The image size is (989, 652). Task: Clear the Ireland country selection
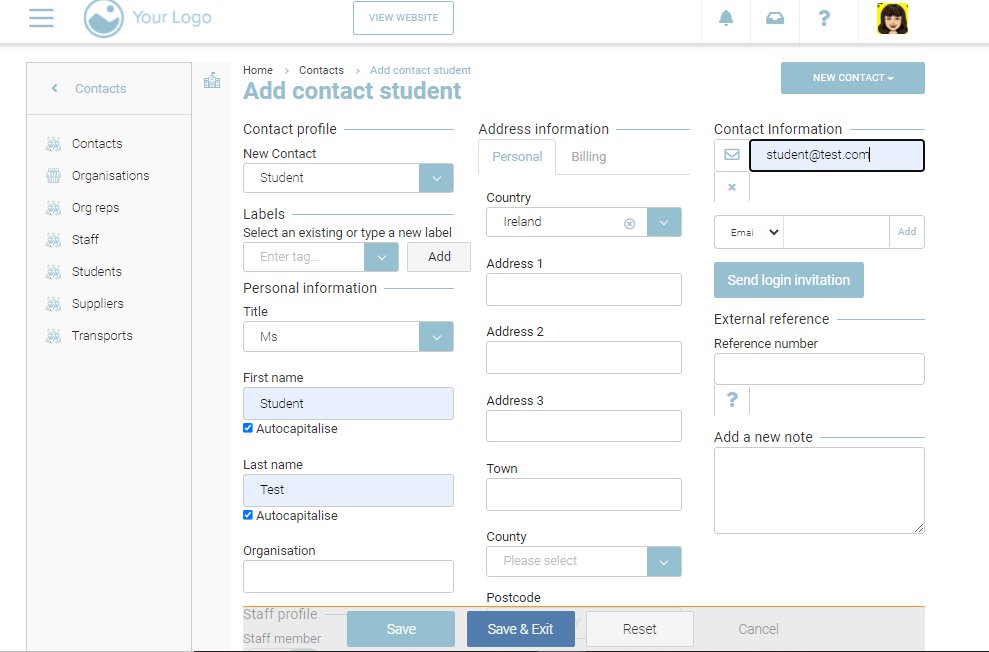629,223
